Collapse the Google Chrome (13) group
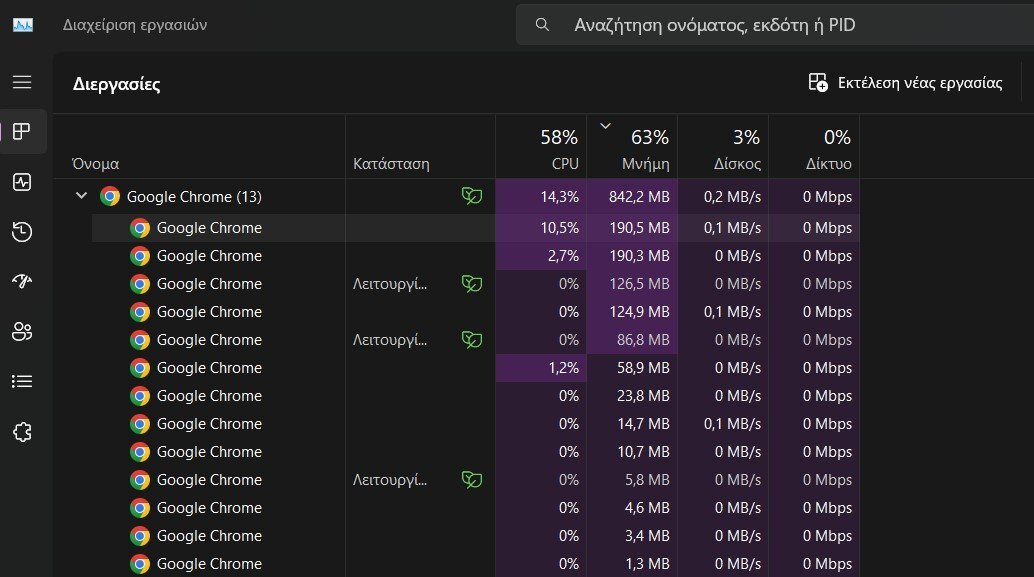The image size is (1034, 577). point(81,196)
